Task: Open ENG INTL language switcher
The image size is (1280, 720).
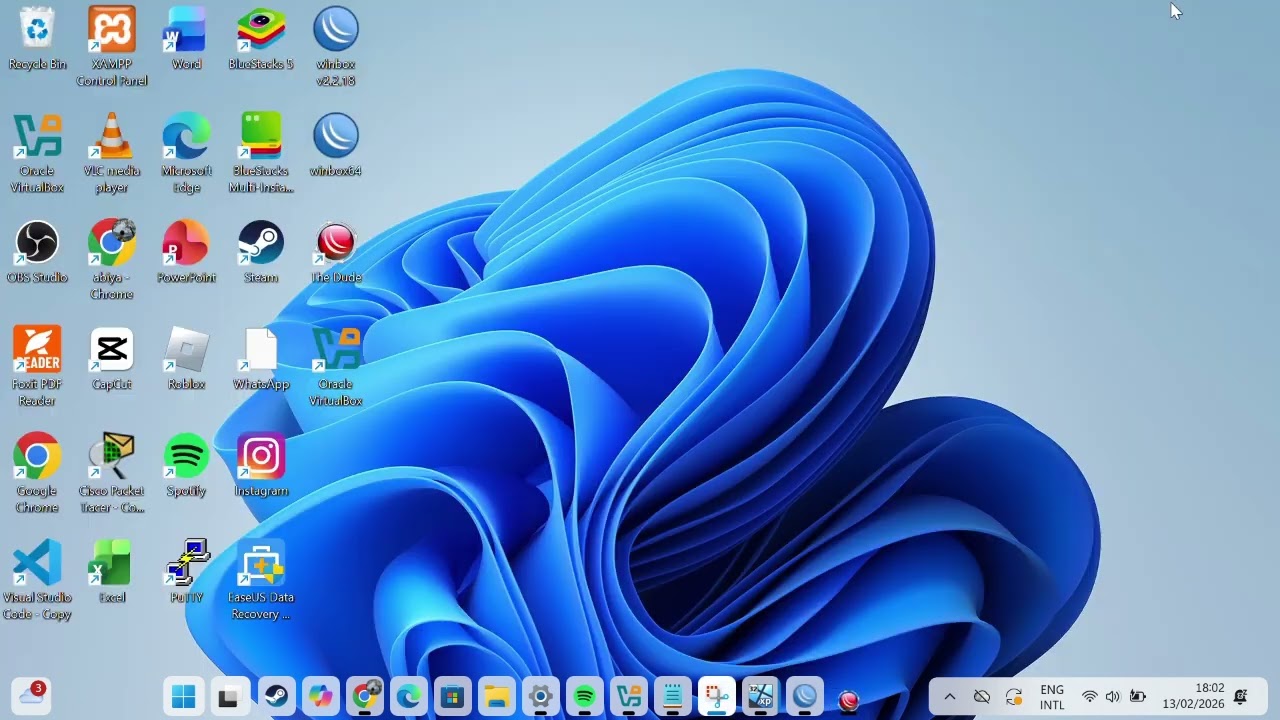Action: (1052, 697)
